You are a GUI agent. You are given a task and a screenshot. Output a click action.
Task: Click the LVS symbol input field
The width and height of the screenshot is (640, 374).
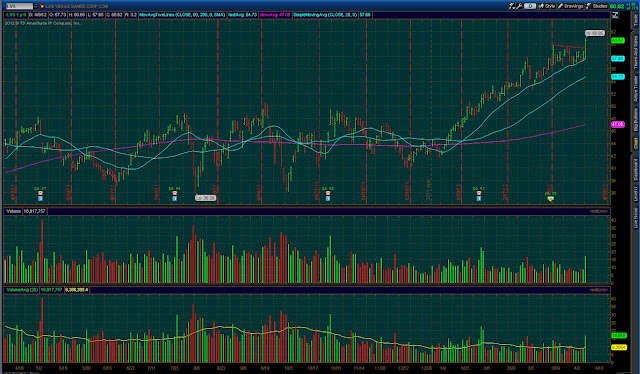[19, 6]
